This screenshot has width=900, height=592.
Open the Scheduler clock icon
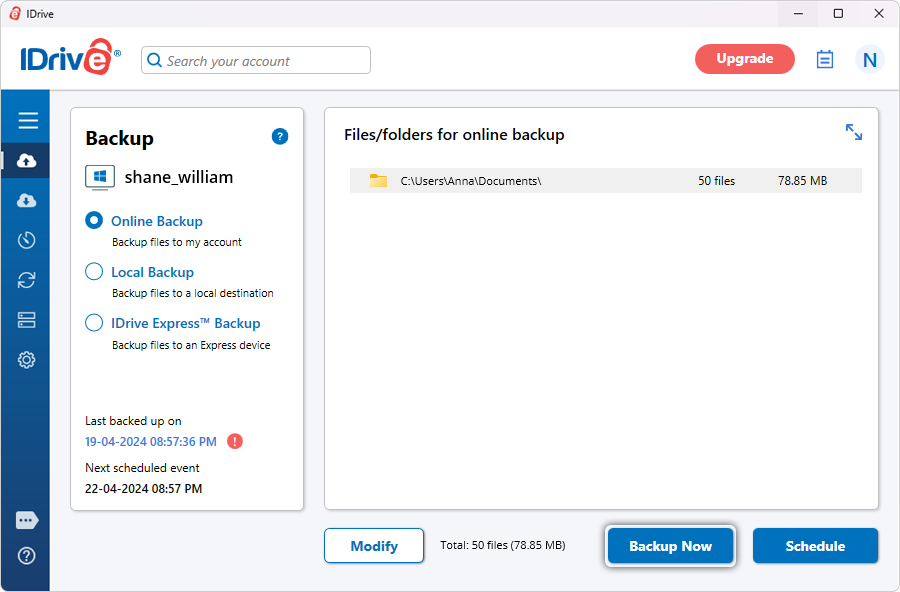[27, 240]
